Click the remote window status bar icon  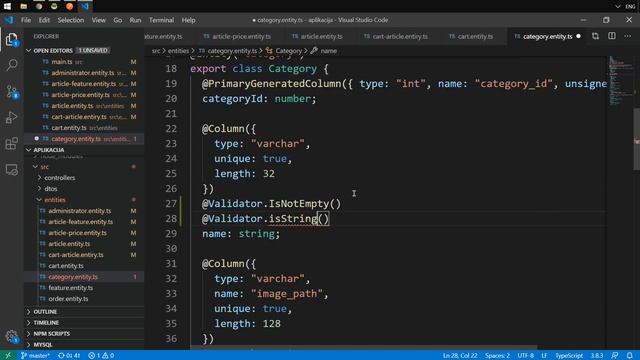tap(8, 356)
